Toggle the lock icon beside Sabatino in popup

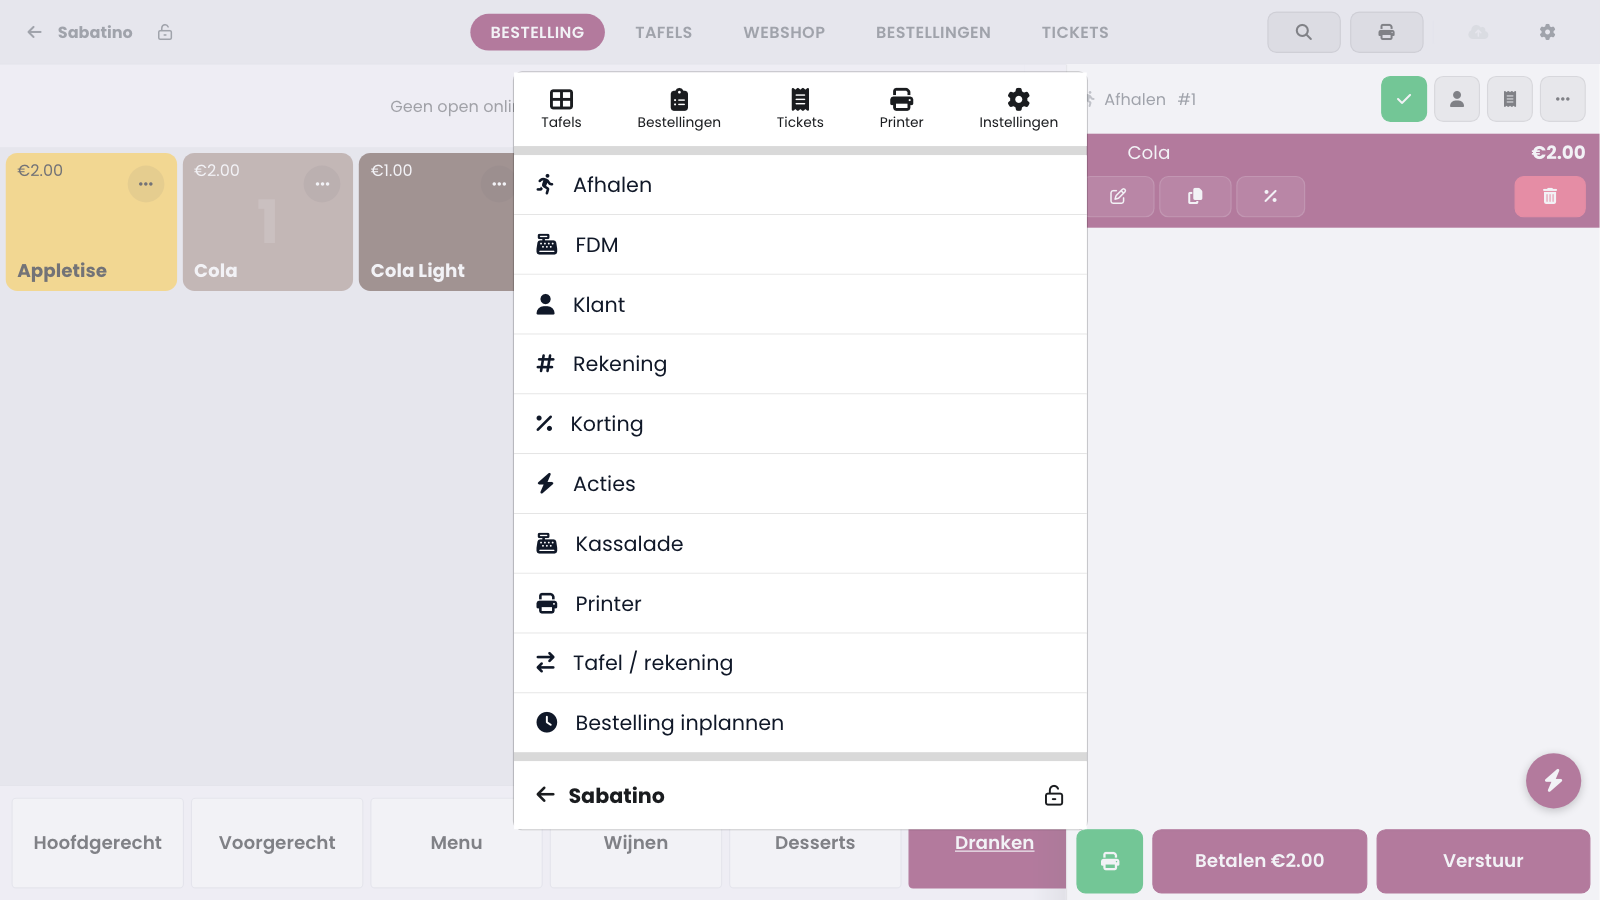tap(1054, 796)
